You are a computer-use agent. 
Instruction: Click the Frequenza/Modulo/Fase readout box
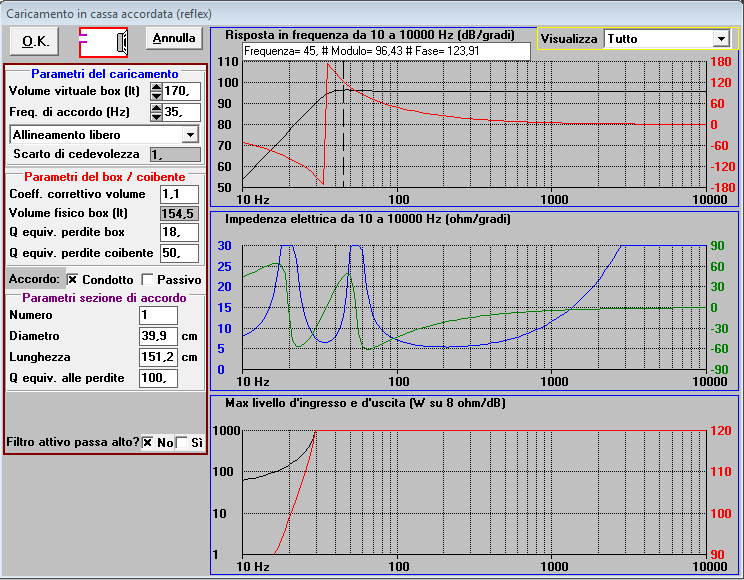coord(386,51)
